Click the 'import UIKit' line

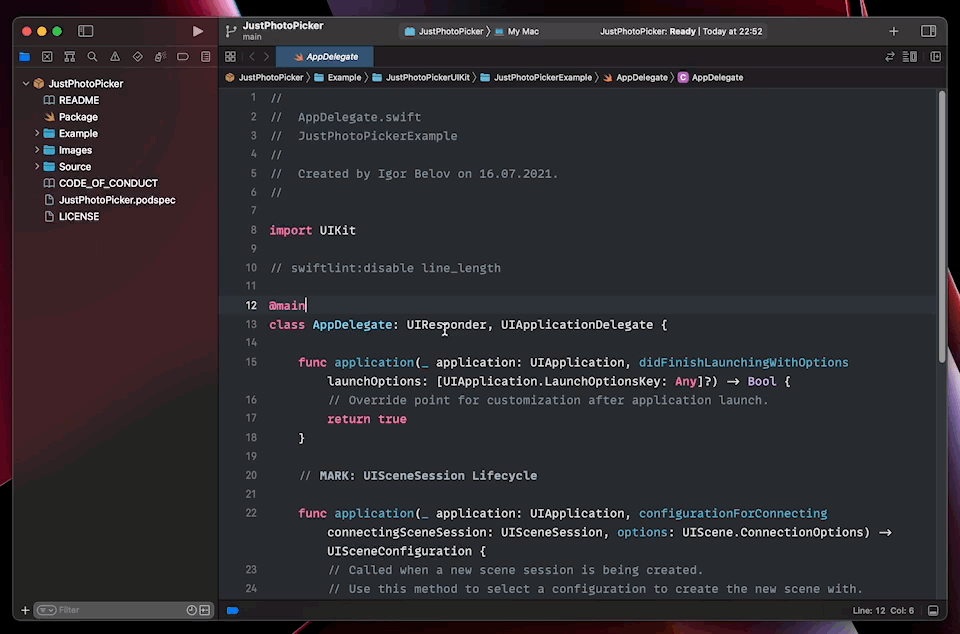point(312,230)
